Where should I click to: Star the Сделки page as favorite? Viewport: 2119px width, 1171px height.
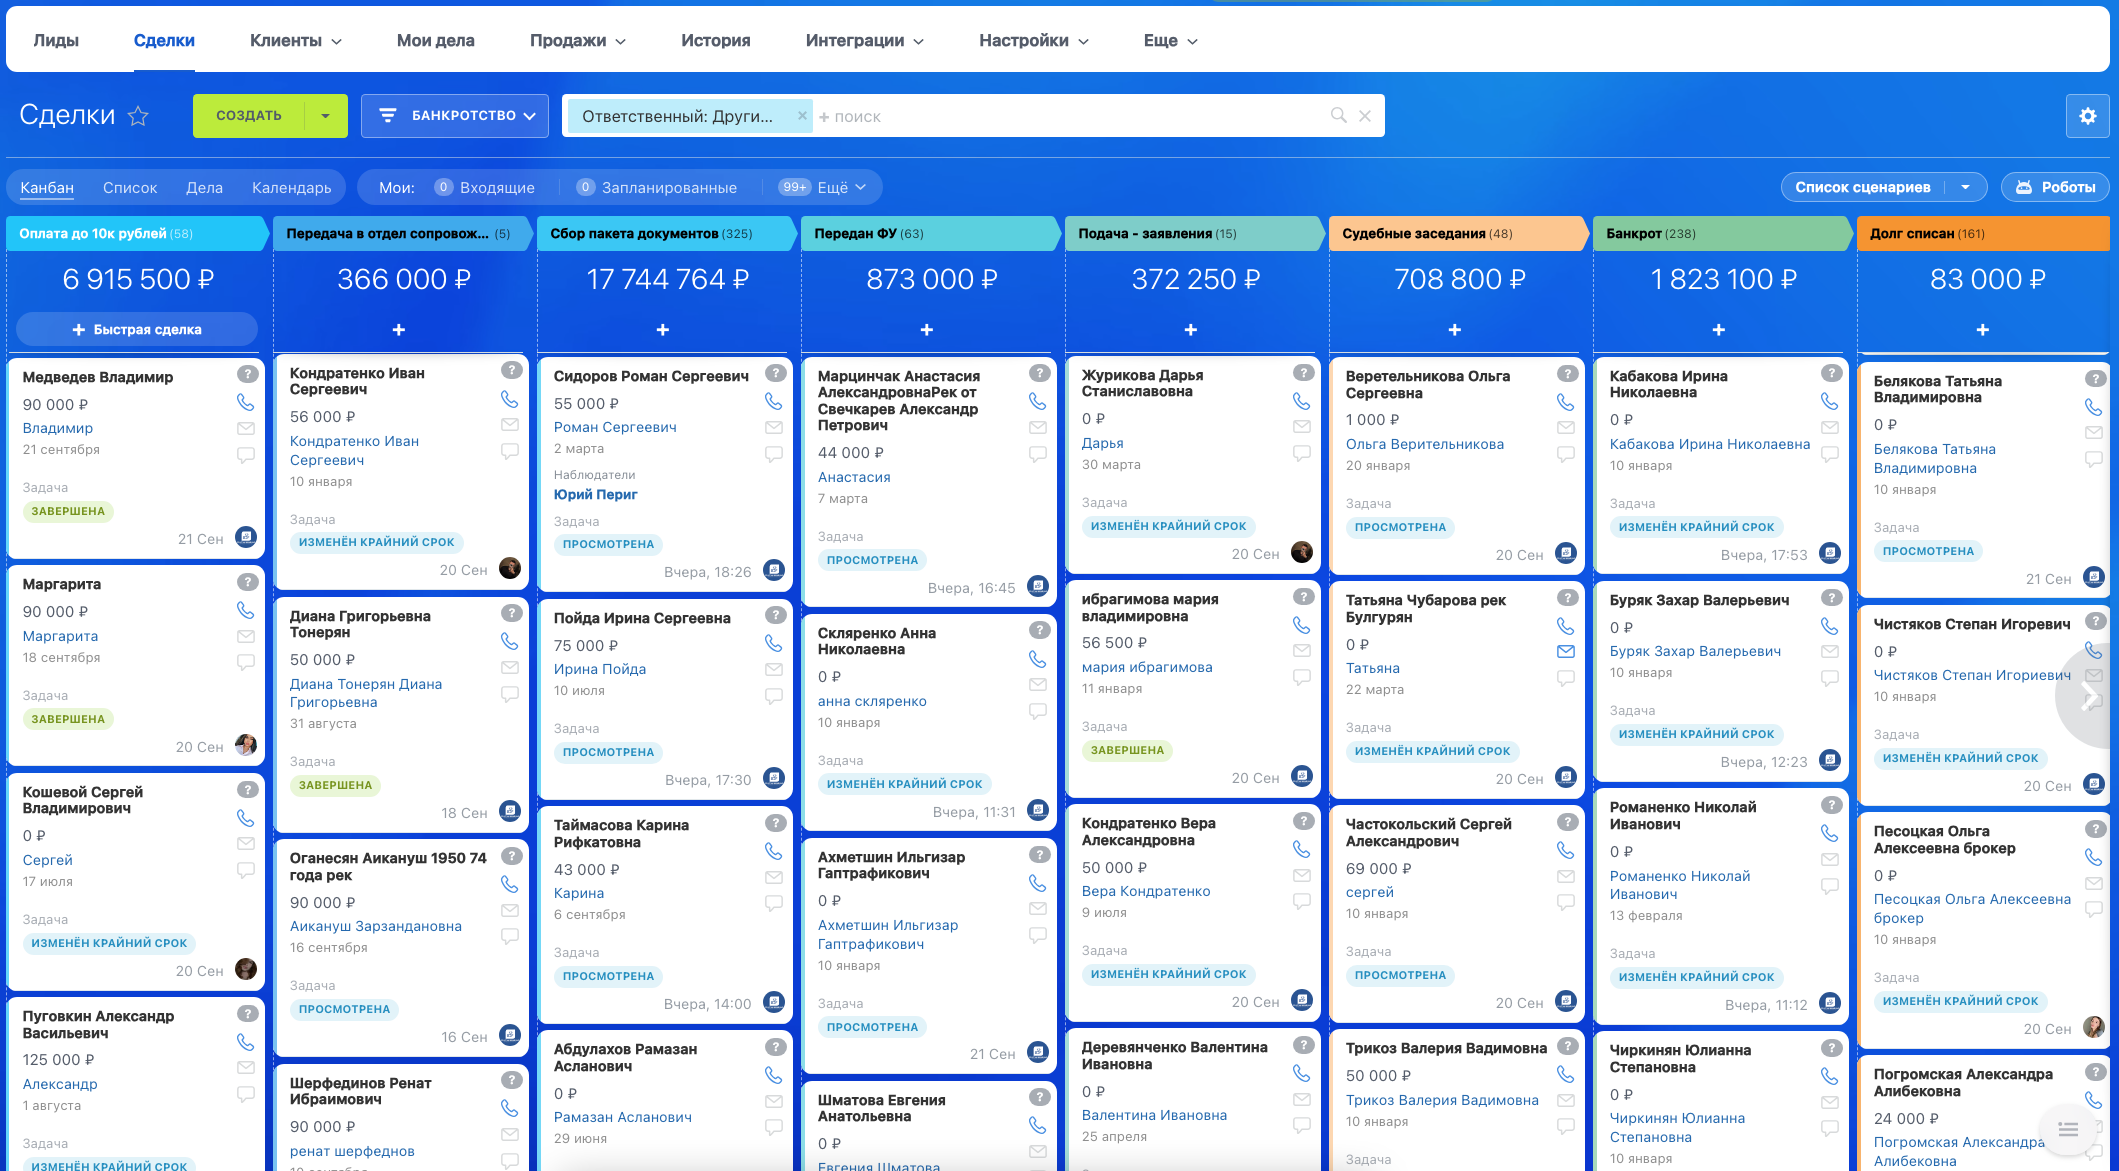tap(138, 116)
